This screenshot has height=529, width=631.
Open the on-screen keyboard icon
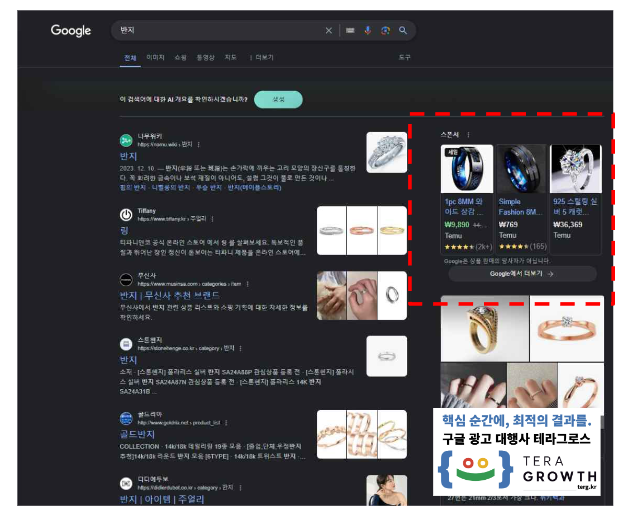350,31
